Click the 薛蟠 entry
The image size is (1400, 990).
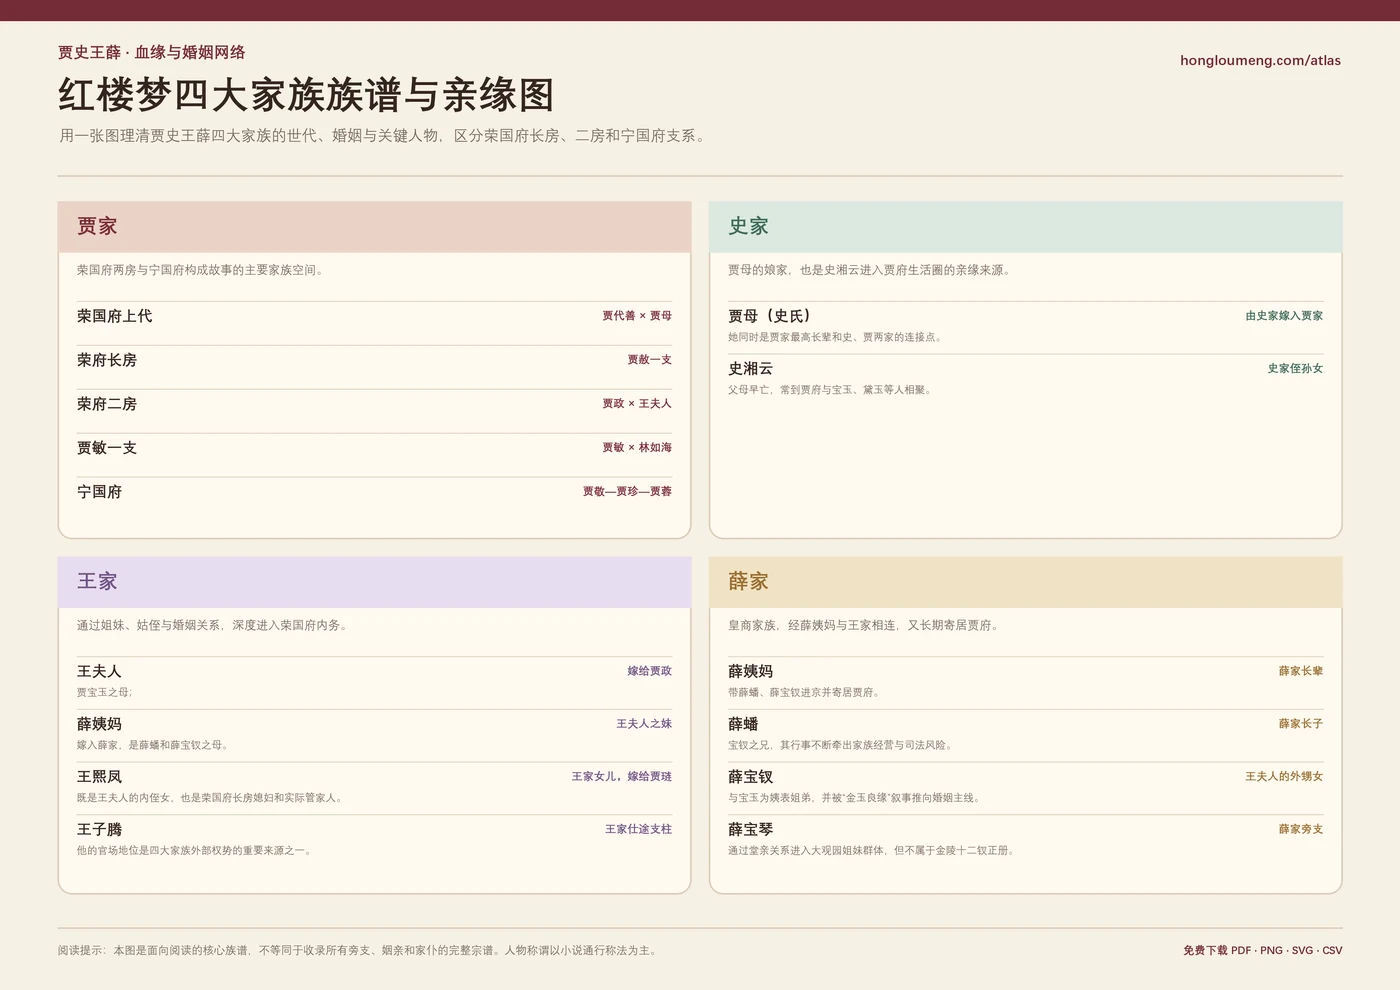743,724
